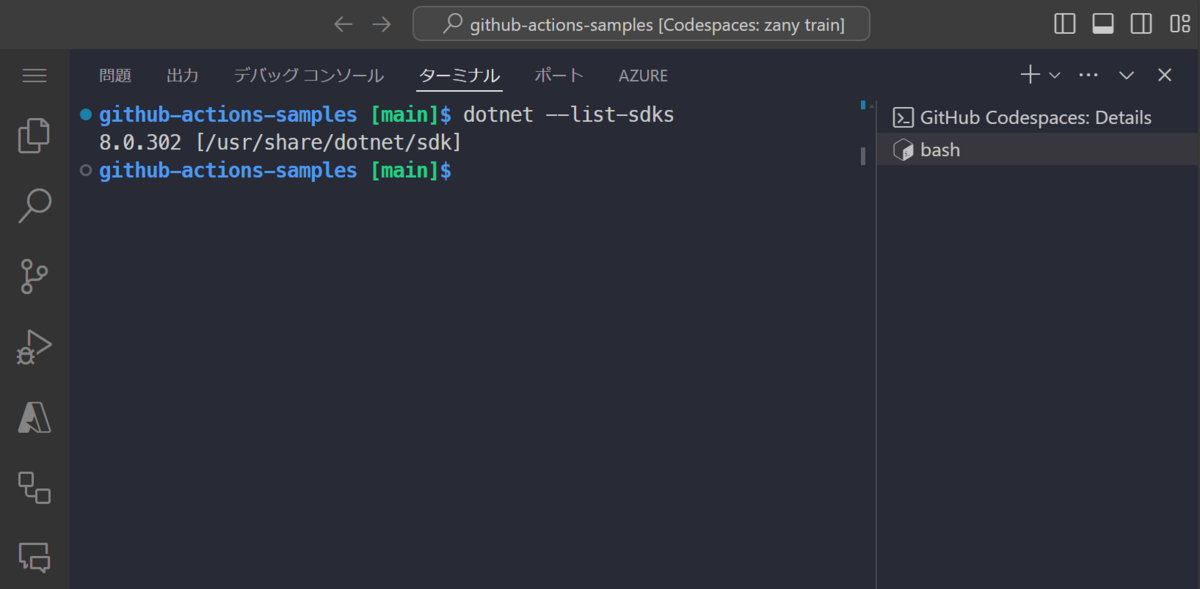This screenshot has width=1200, height=589.
Task: Open the hamburger application menu
Action: click(35, 76)
